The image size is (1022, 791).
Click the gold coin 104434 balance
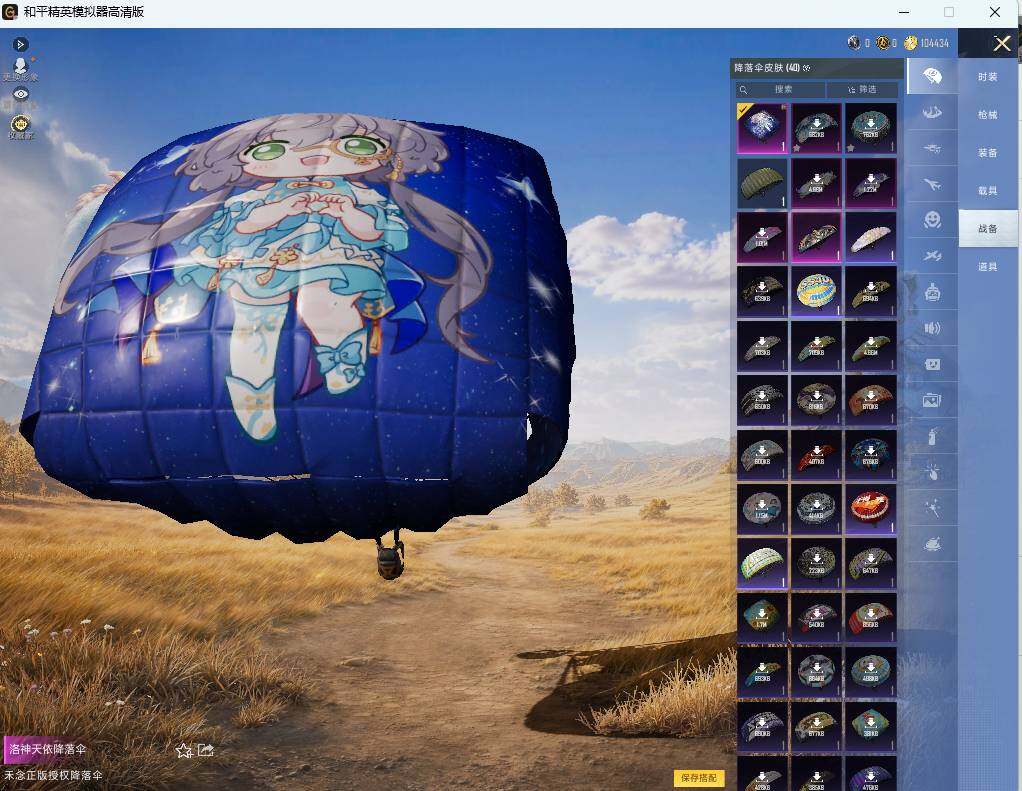coord(927,43)
